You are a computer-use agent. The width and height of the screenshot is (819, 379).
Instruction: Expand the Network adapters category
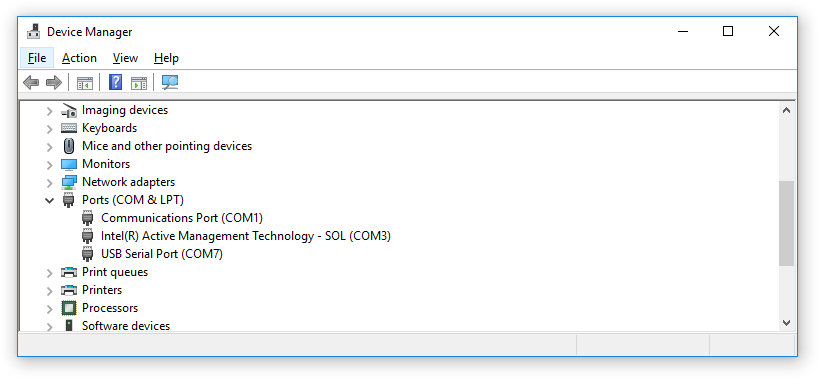[x=50, y=182]
